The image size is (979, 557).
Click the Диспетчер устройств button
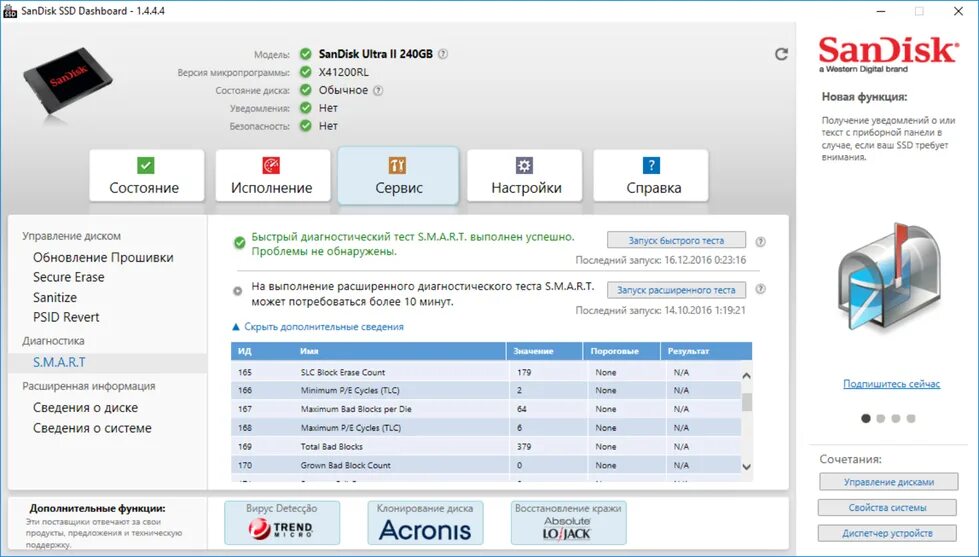pyautogui.click(x=887, y=533)
